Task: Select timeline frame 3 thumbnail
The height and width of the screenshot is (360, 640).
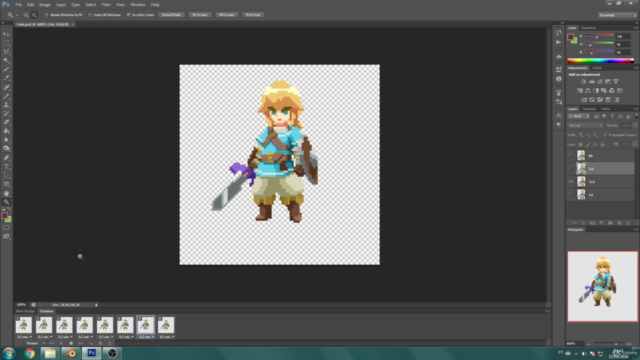Action: tap(64, 325)
